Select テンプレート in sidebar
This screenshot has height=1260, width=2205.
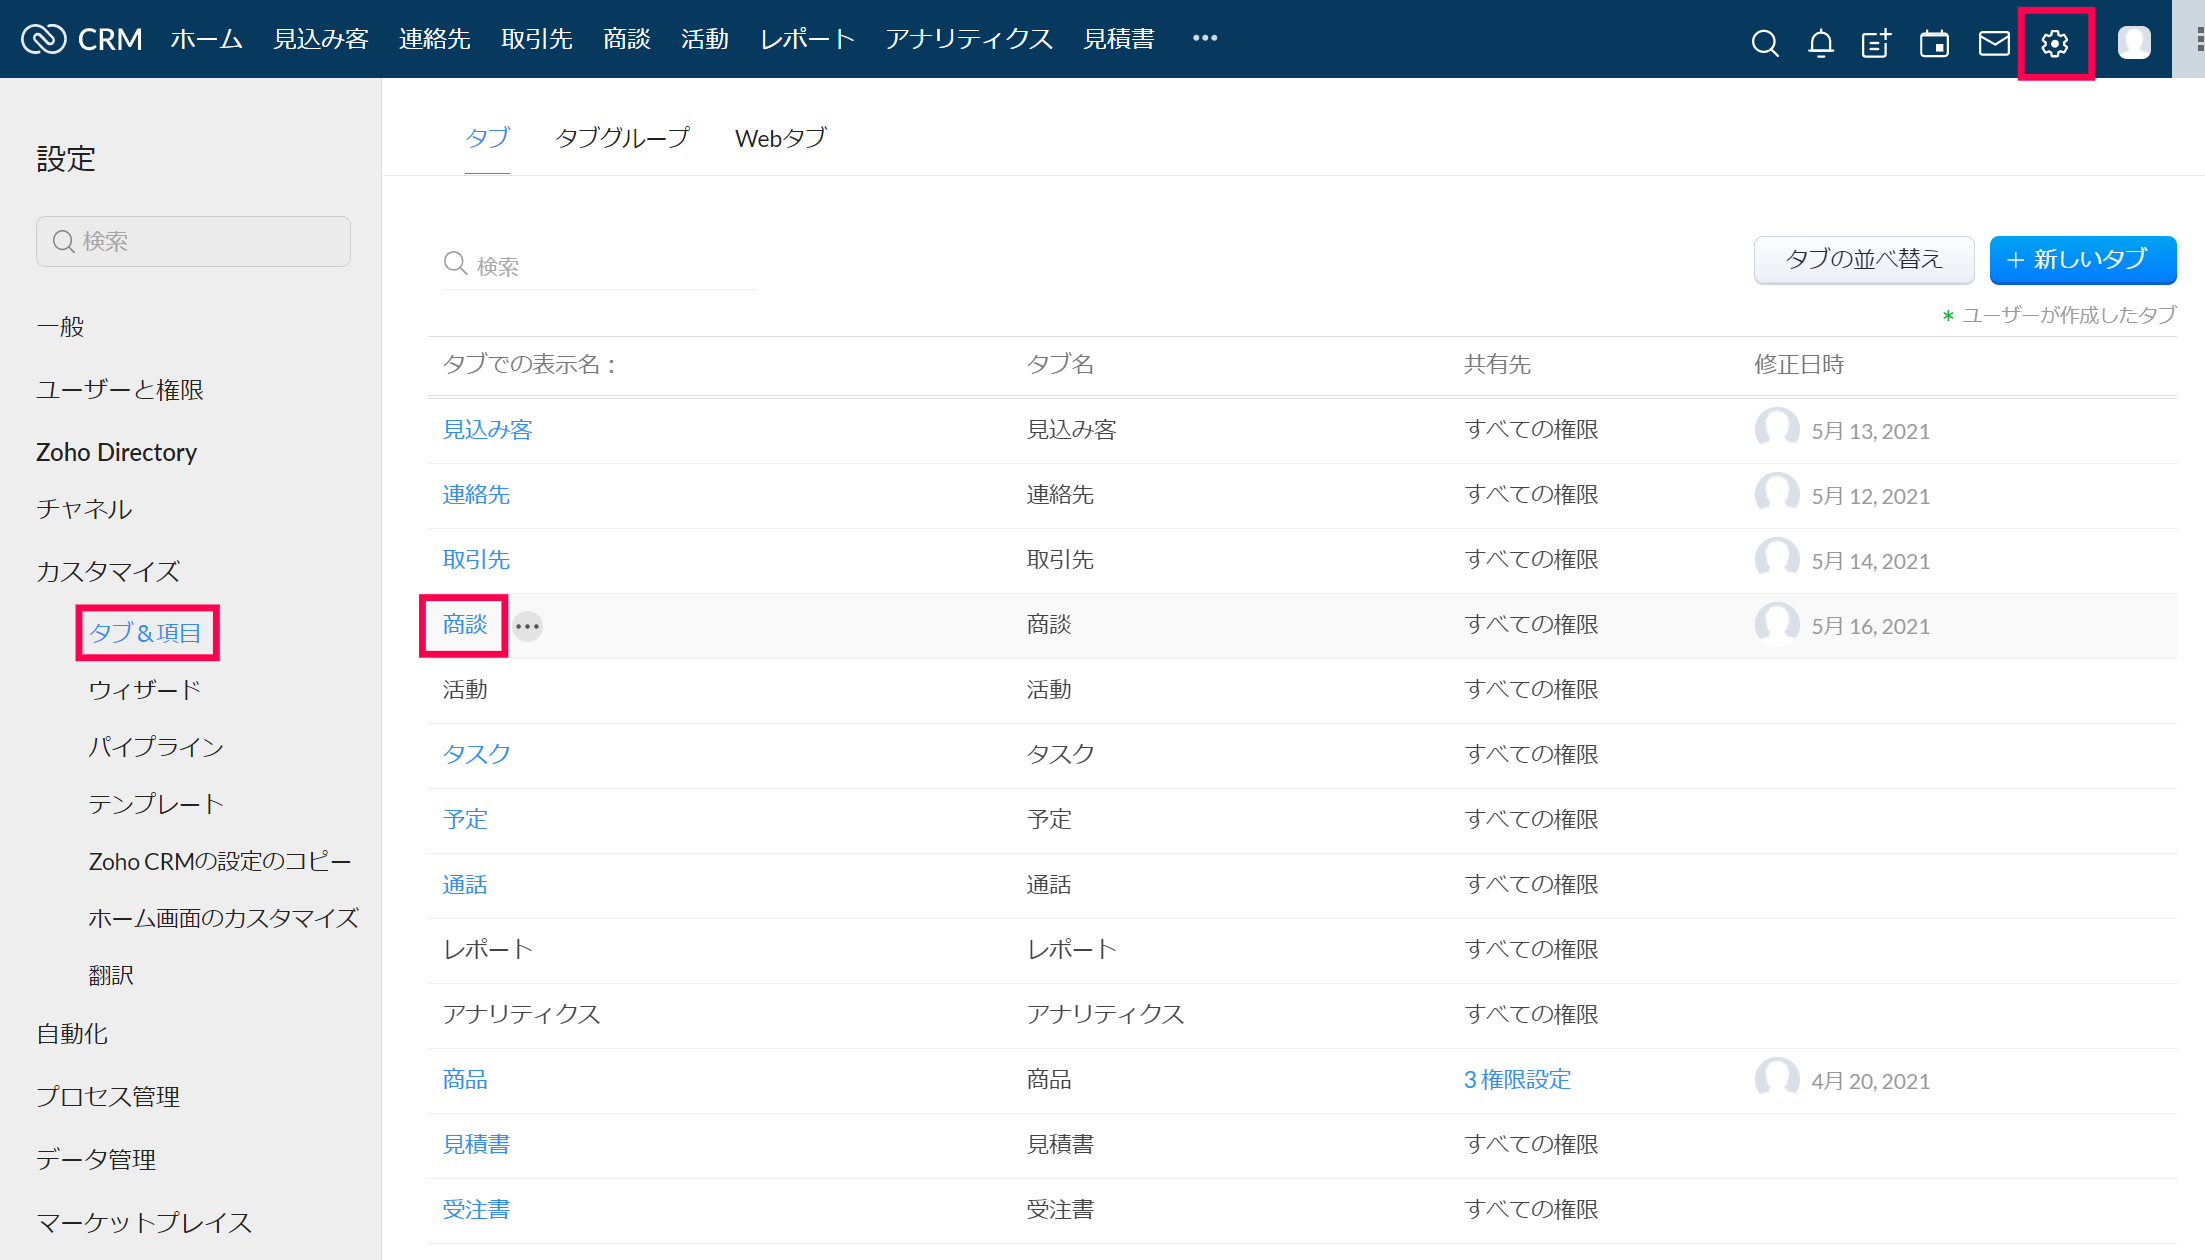point(156,804)
